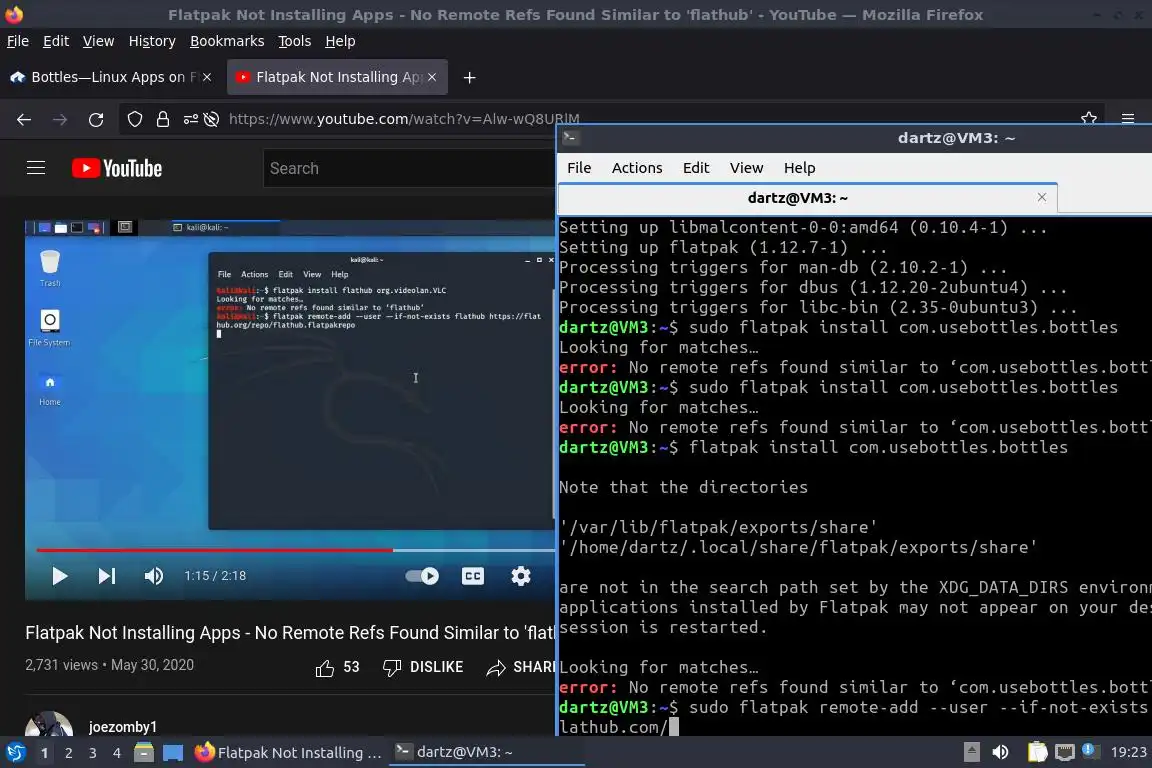Click the padlock site security icon
The height and width of the screenshot is (768, 1152).
162,119
